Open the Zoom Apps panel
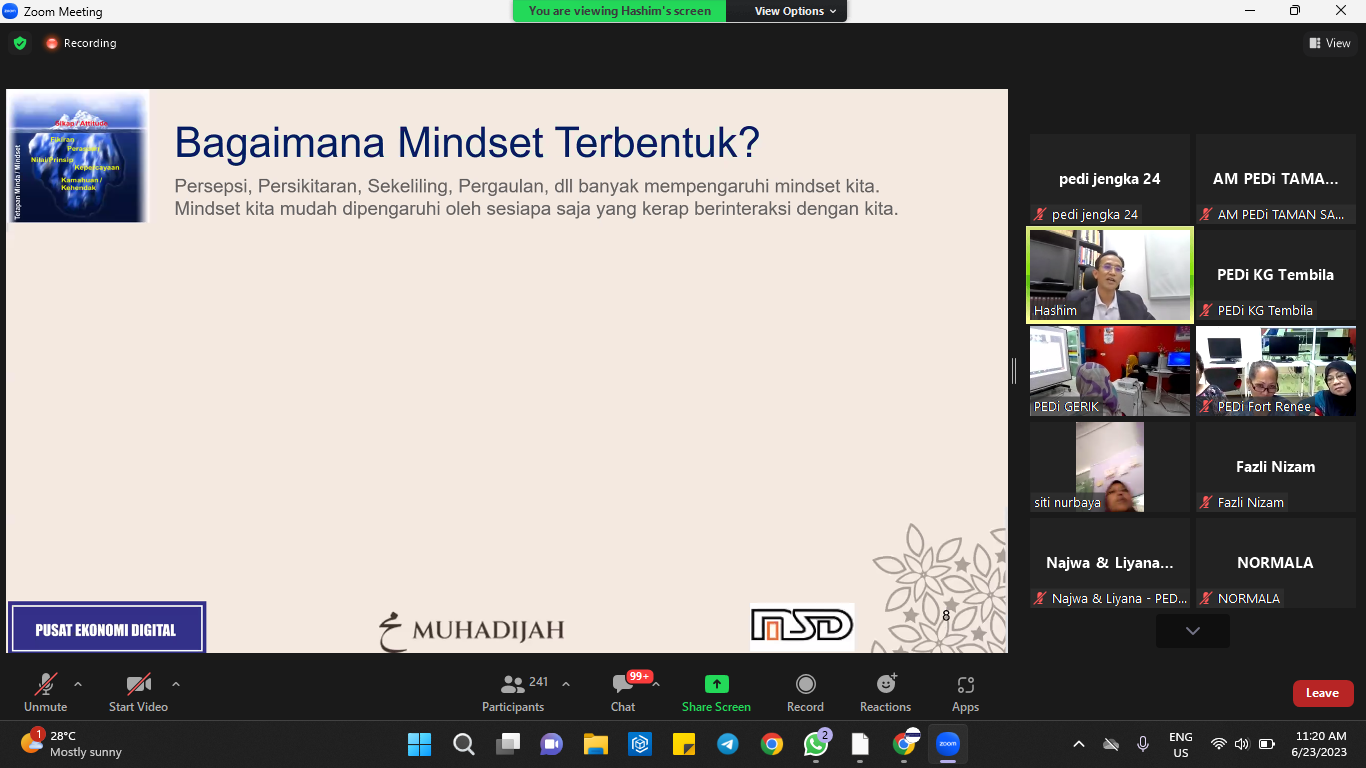1366x768 pixels. click(965, 693)
